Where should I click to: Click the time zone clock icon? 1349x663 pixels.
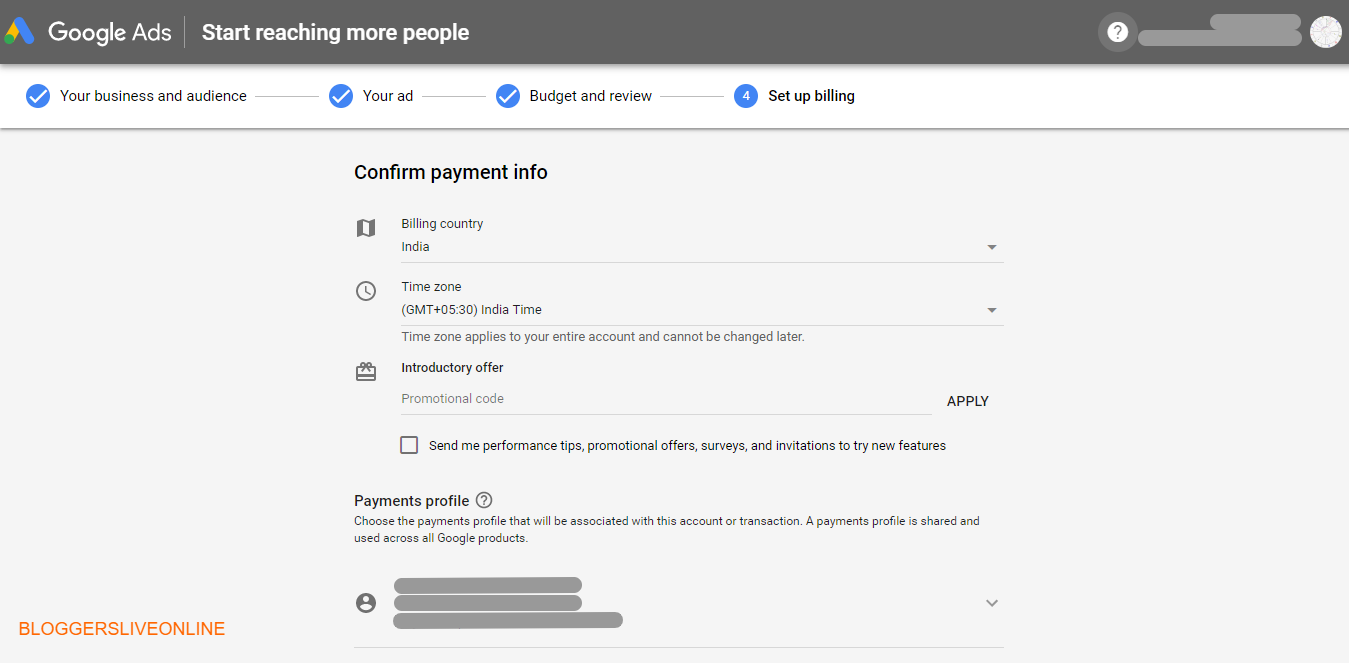tap(366, 291)
